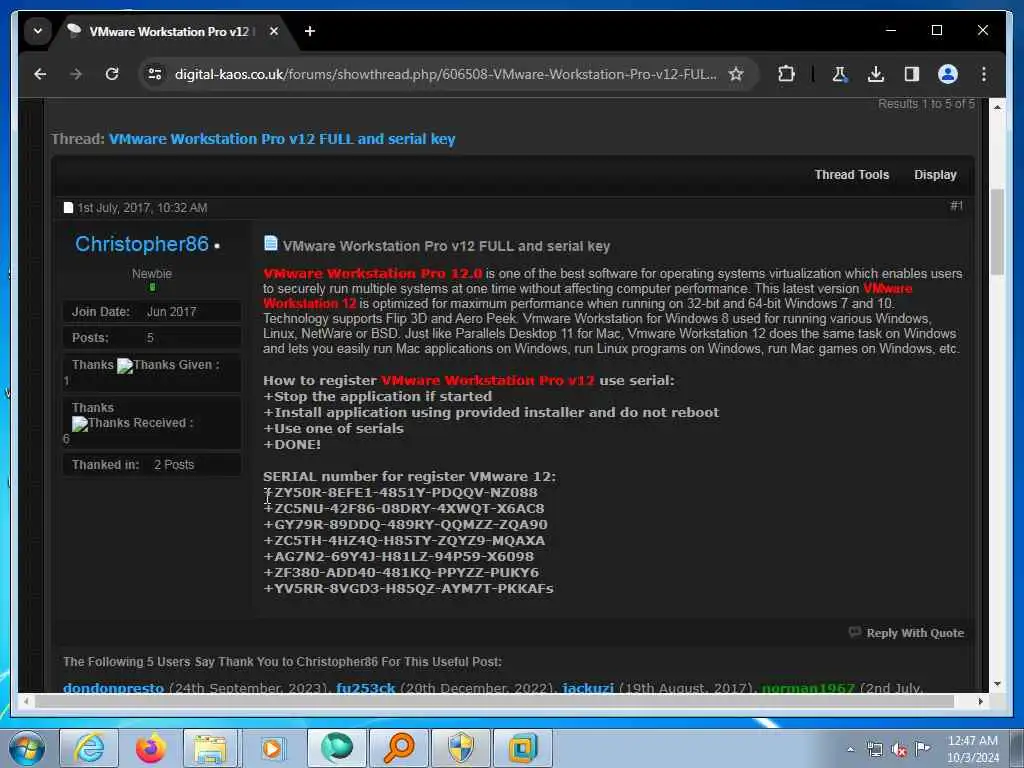Close the VMware Workstation Pro v12 tab
Image resolution: width=1024 pixels, height=768 pixels.
point(274,31)
